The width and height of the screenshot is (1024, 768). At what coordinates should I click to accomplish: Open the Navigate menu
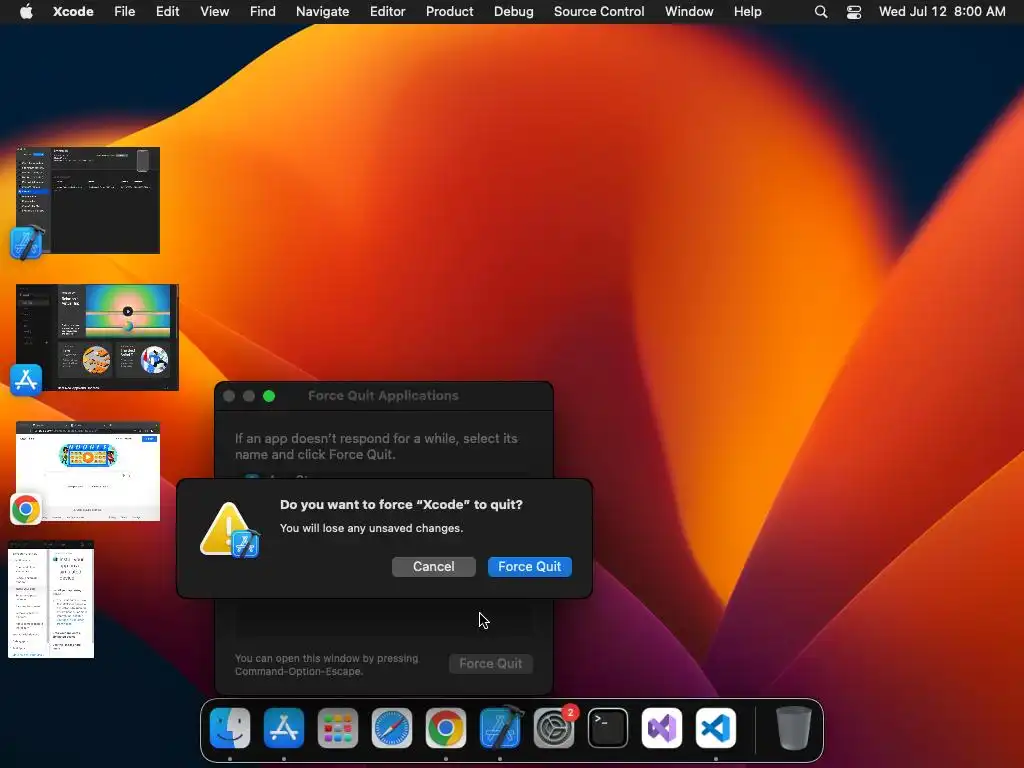323,12
